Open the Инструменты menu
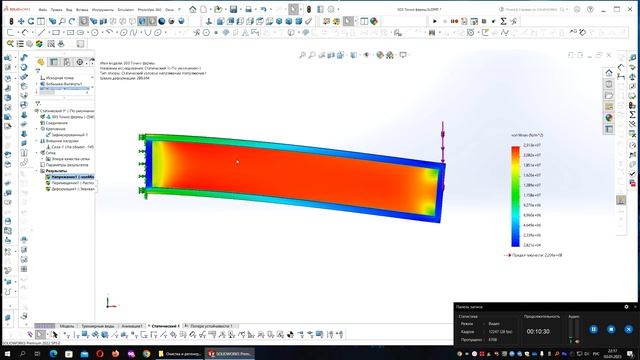 coord(103,9)
